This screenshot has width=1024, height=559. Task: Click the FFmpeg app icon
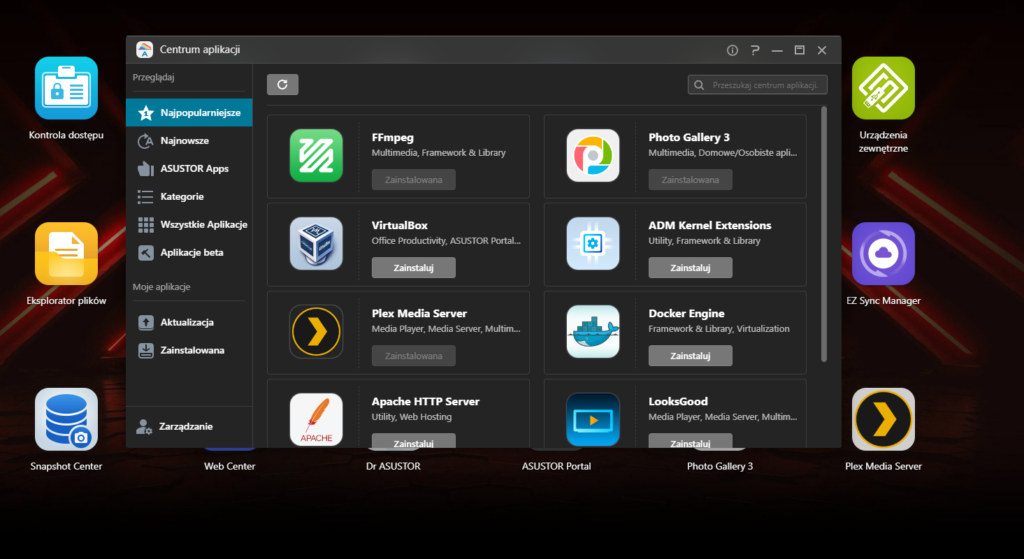[316, 155]
